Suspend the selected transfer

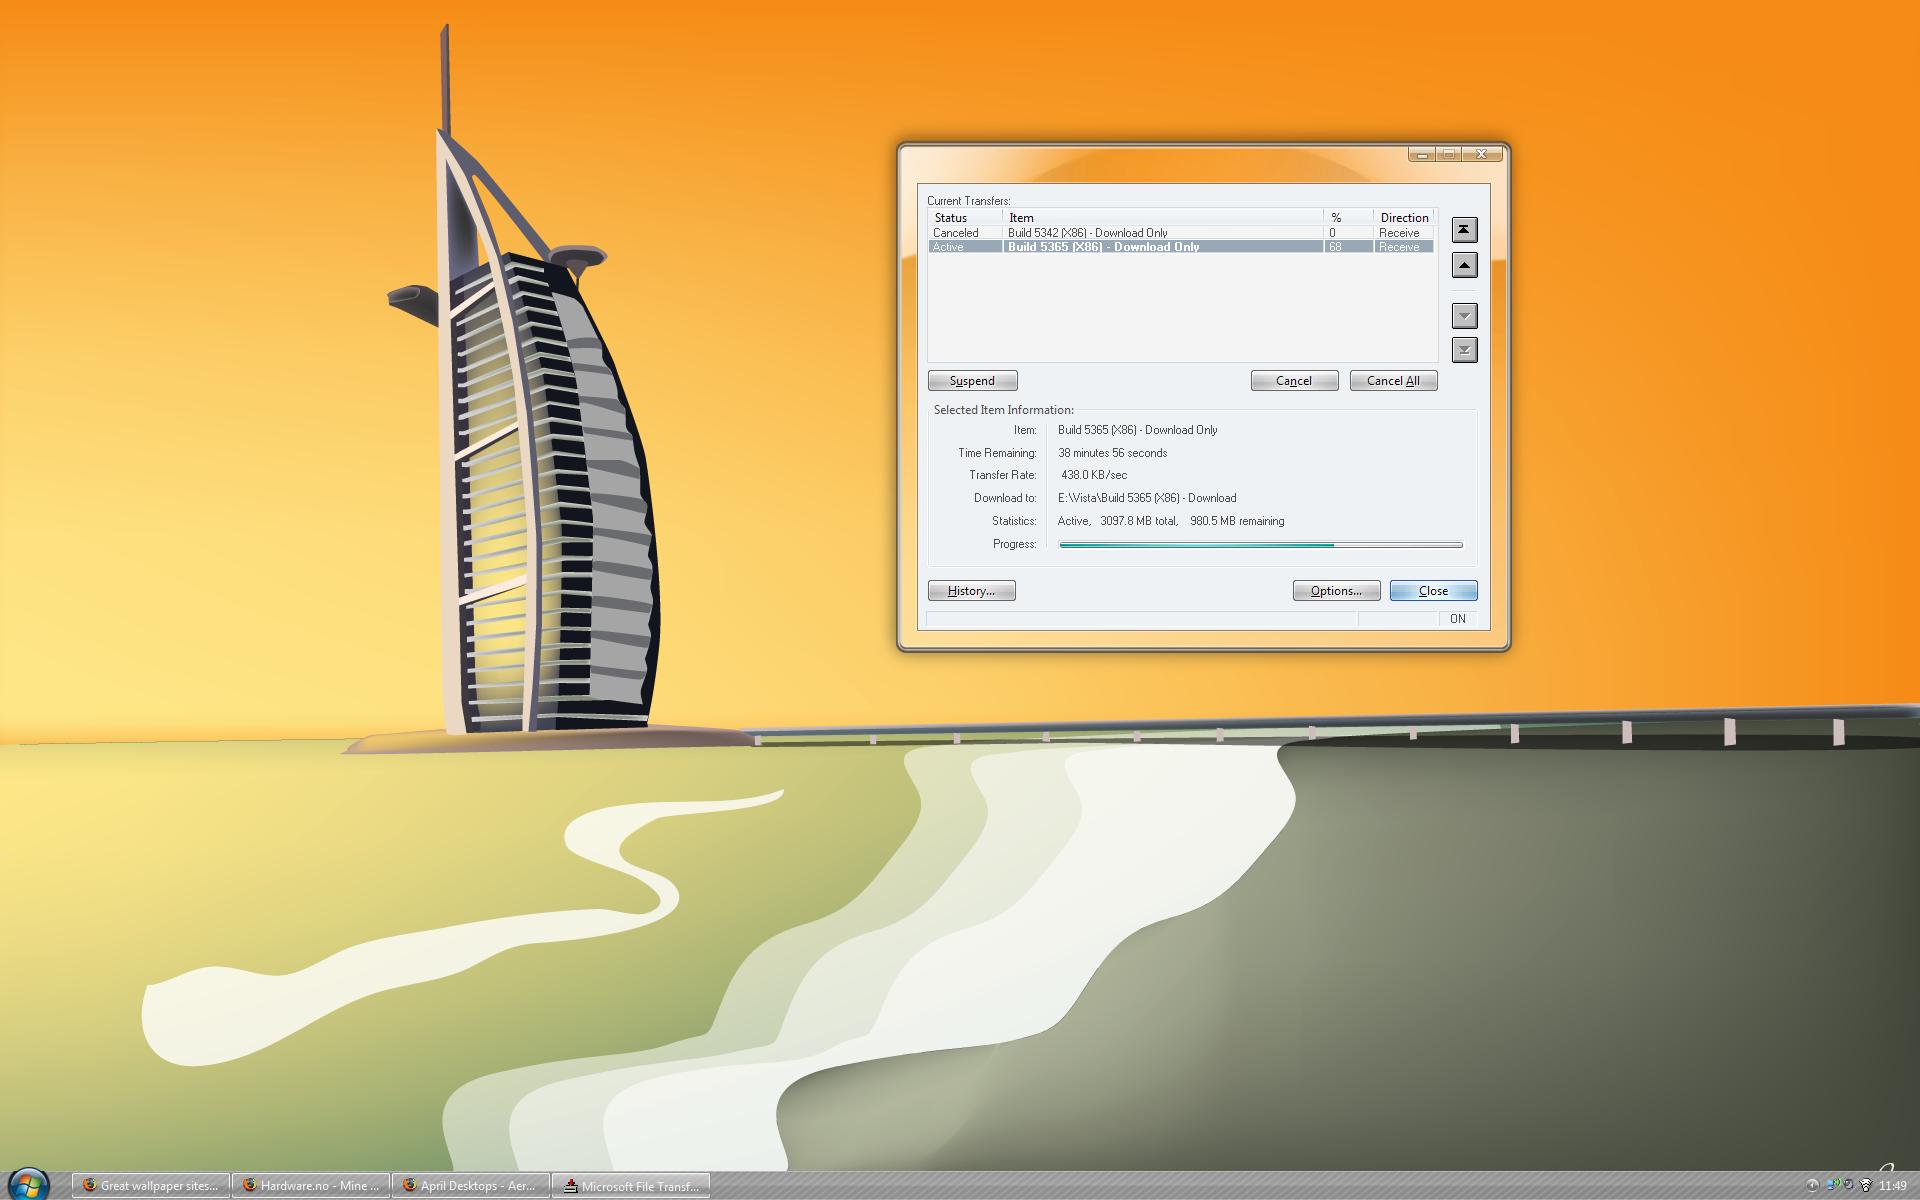[972, 381]
